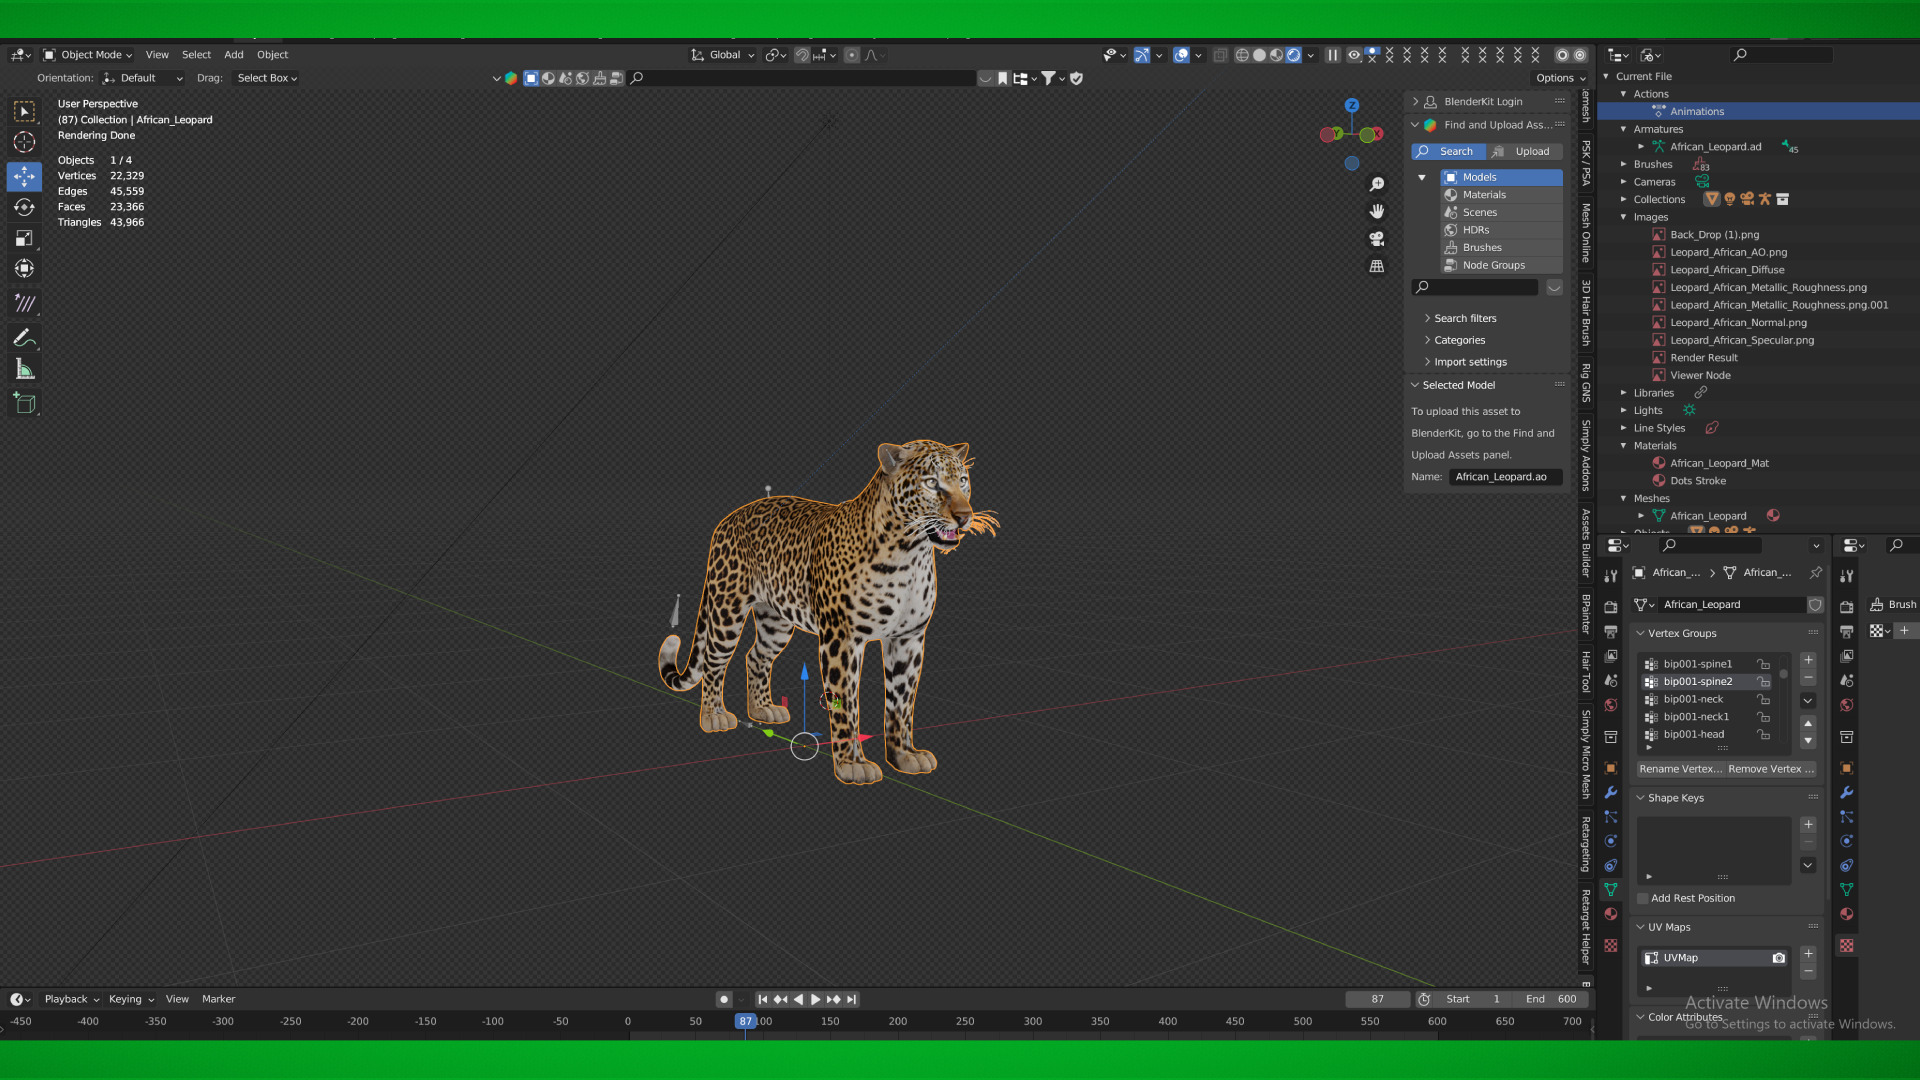
Task: Expand the Libraries entry in outliner
Action: (1623, 393)
